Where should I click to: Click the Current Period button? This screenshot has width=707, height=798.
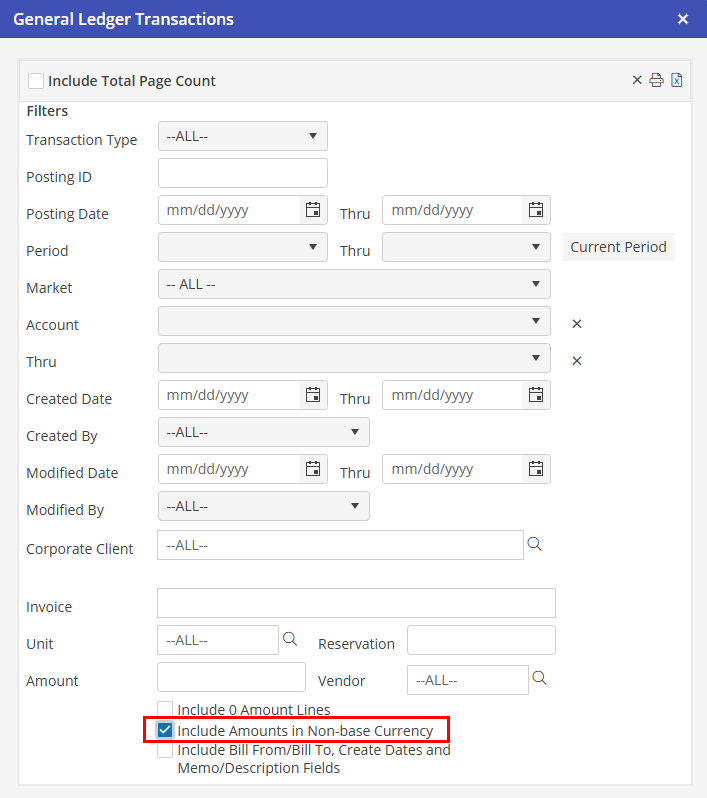(618, 247)
